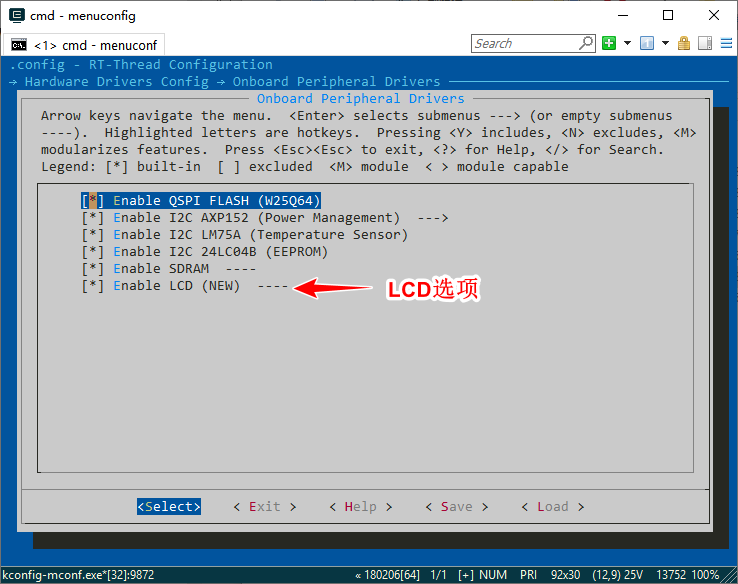The width and height of the screenshot is (738, 584).
Task: Open dropdown arrow beside new console button
Action: [x=627, y=43]
